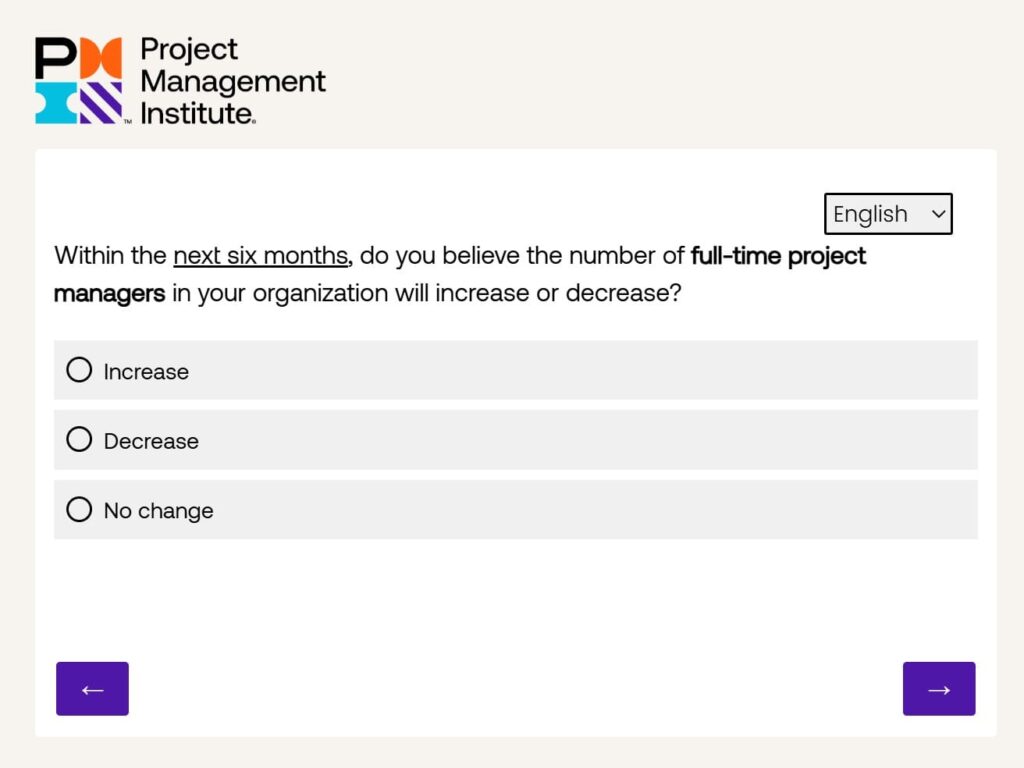
Task: Click the word "Management" in the logo
Action: [x=233, y=81]
